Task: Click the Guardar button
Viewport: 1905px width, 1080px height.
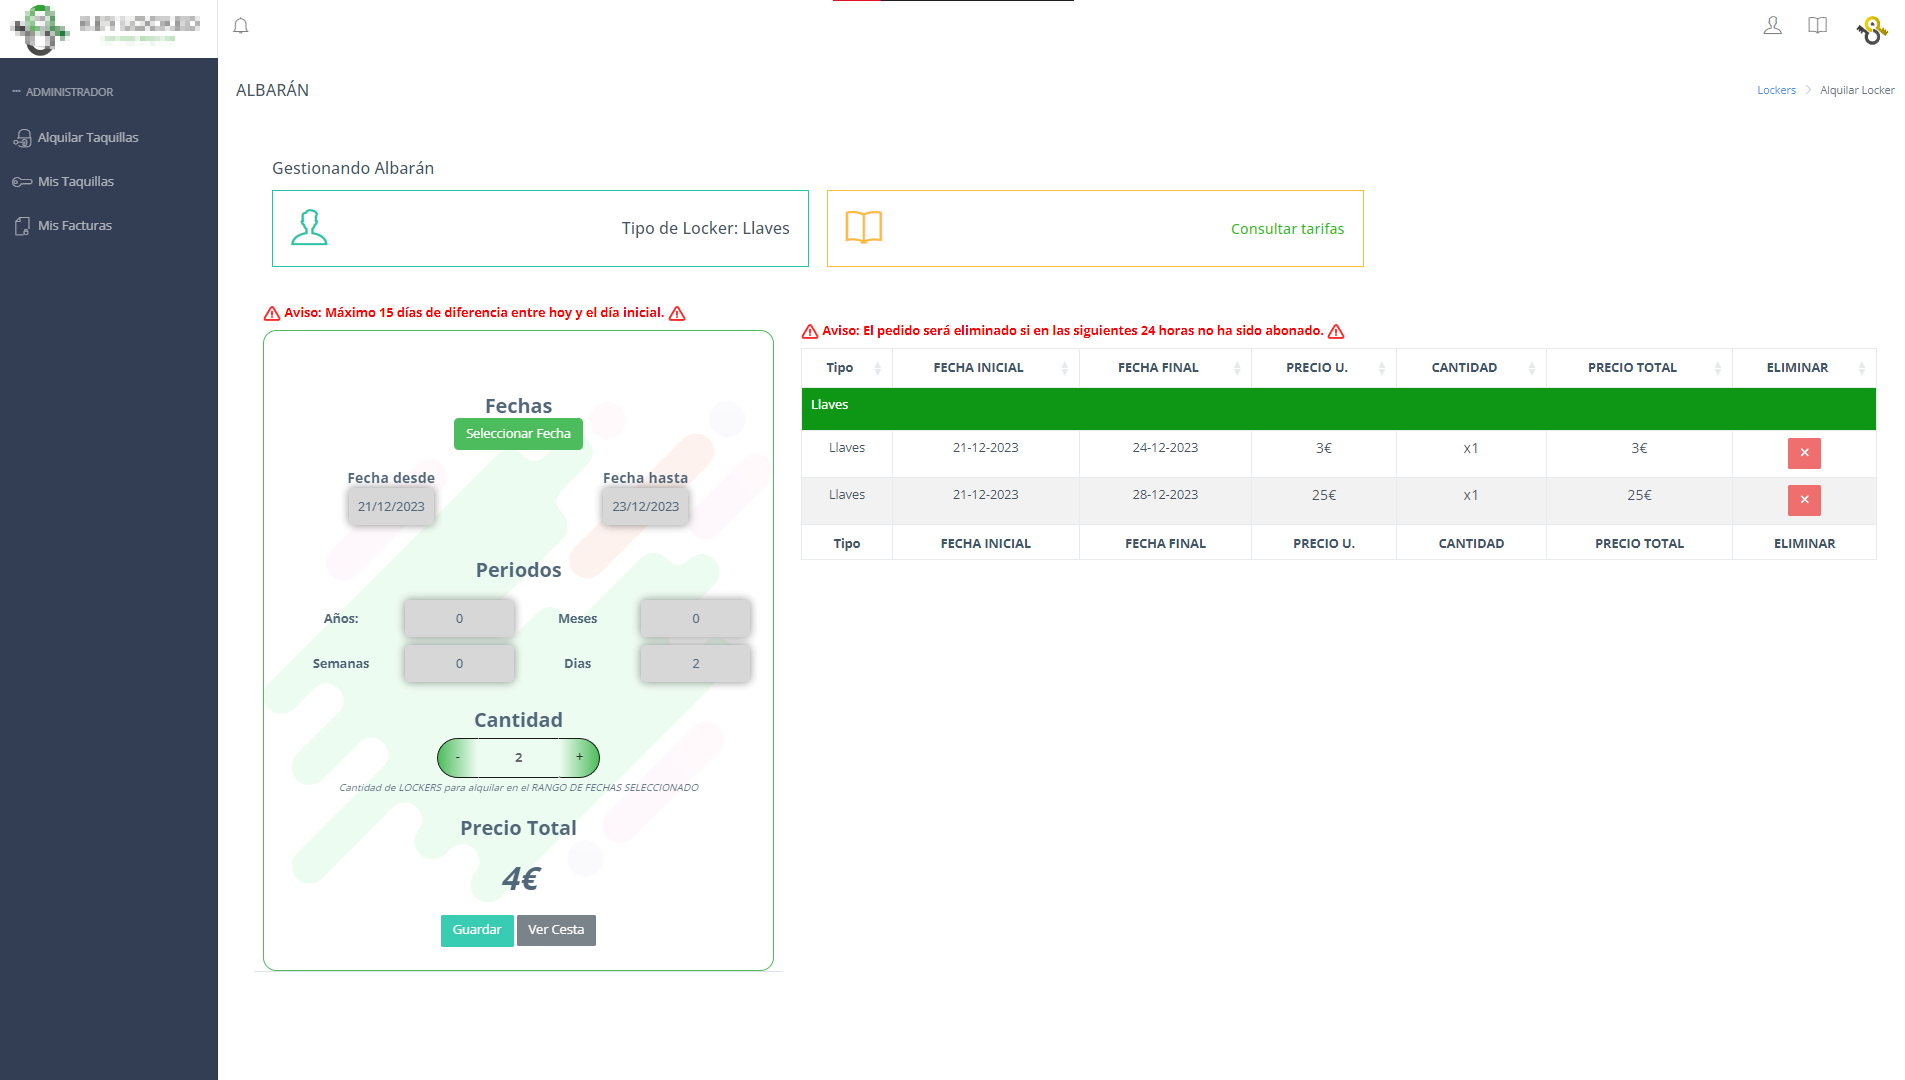Action: pyautogui.click(x=477, y=930)
